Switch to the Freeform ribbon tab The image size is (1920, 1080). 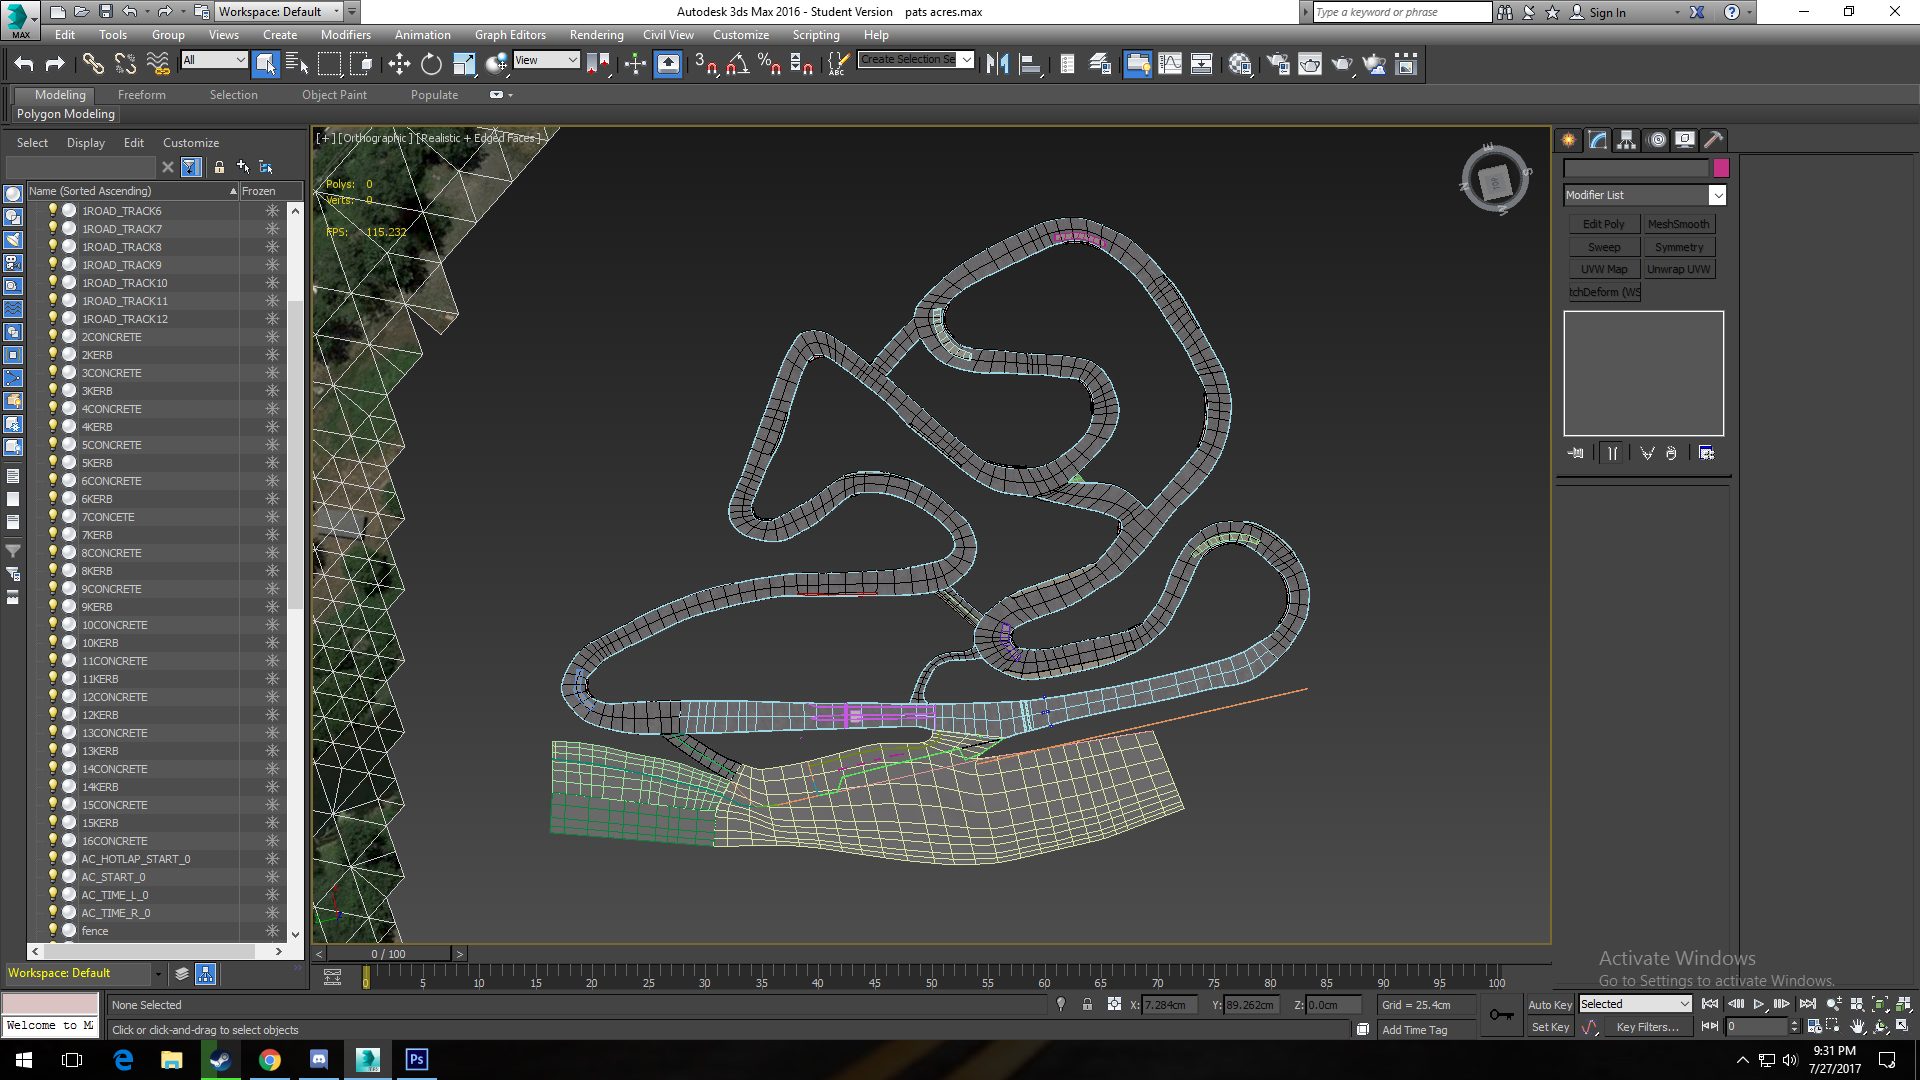(142, 95)
